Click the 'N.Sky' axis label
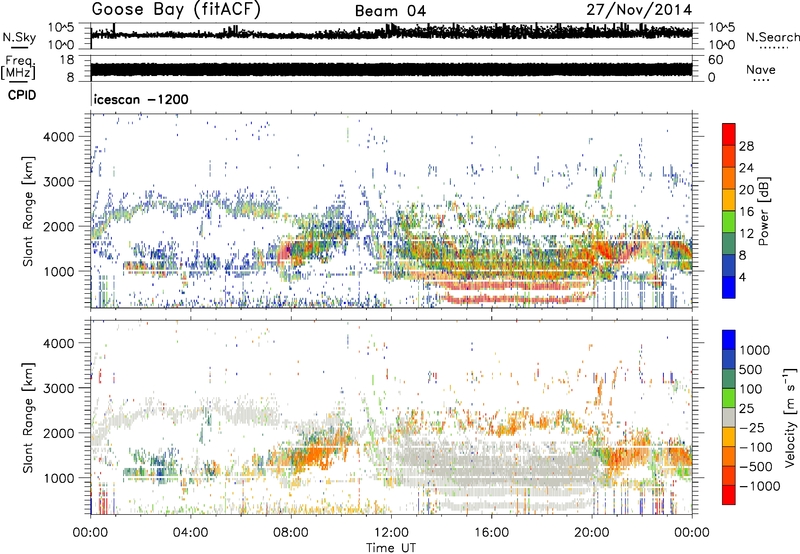 (x=19, y=37)
